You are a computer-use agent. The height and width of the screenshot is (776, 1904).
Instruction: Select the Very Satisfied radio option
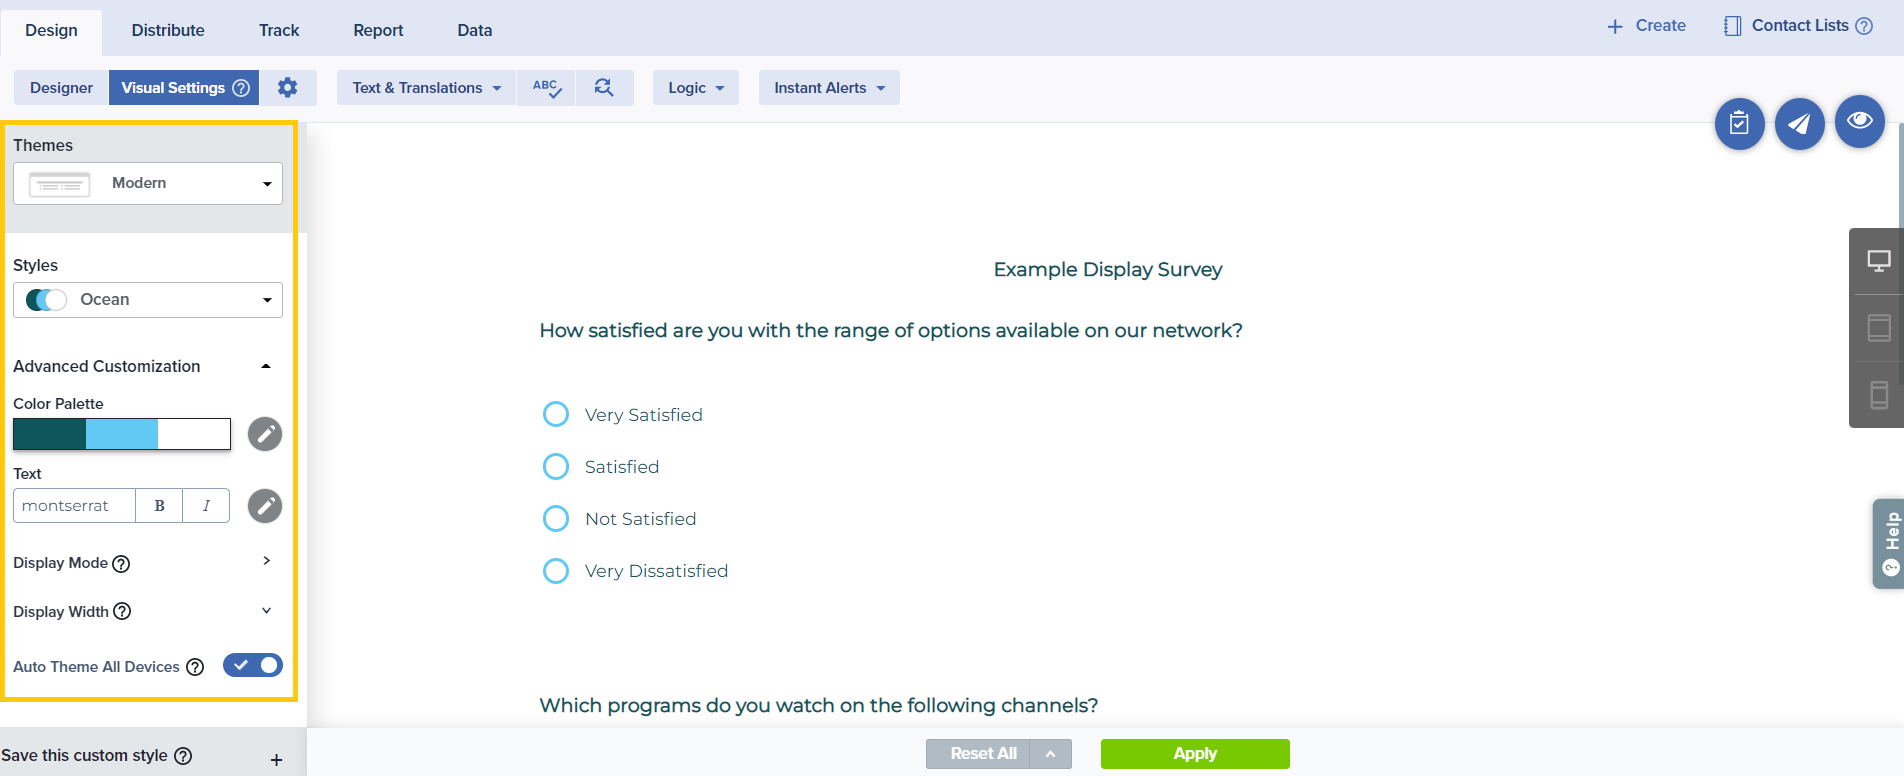[x=556, y=415]
